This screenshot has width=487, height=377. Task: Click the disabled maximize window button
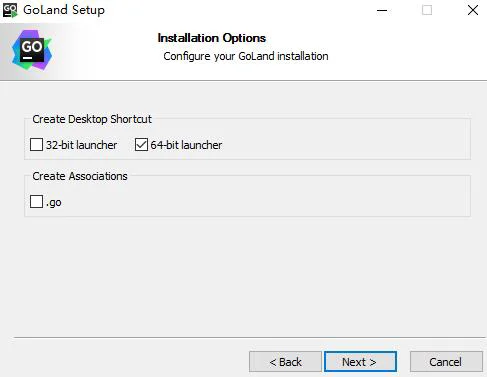427,10
